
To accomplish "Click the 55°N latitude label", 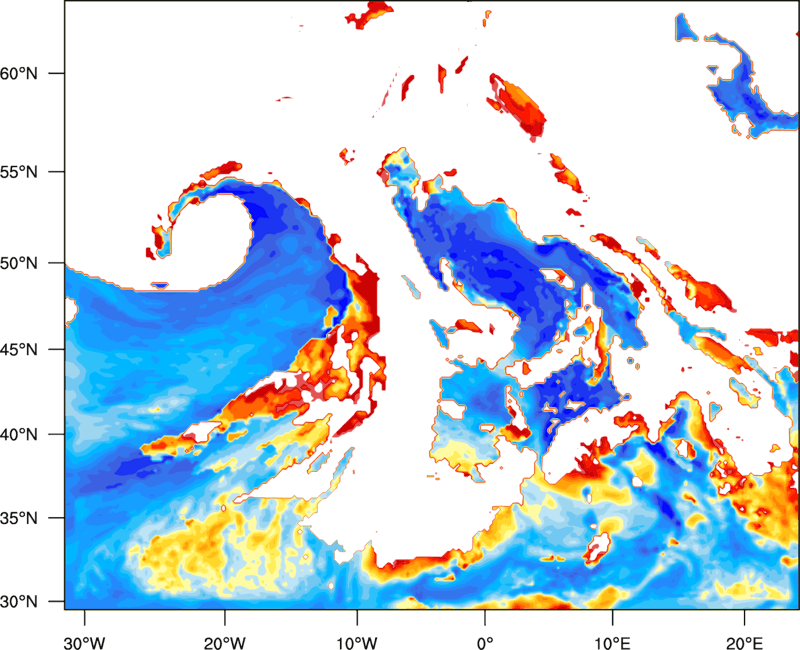I will coord(19,172).
